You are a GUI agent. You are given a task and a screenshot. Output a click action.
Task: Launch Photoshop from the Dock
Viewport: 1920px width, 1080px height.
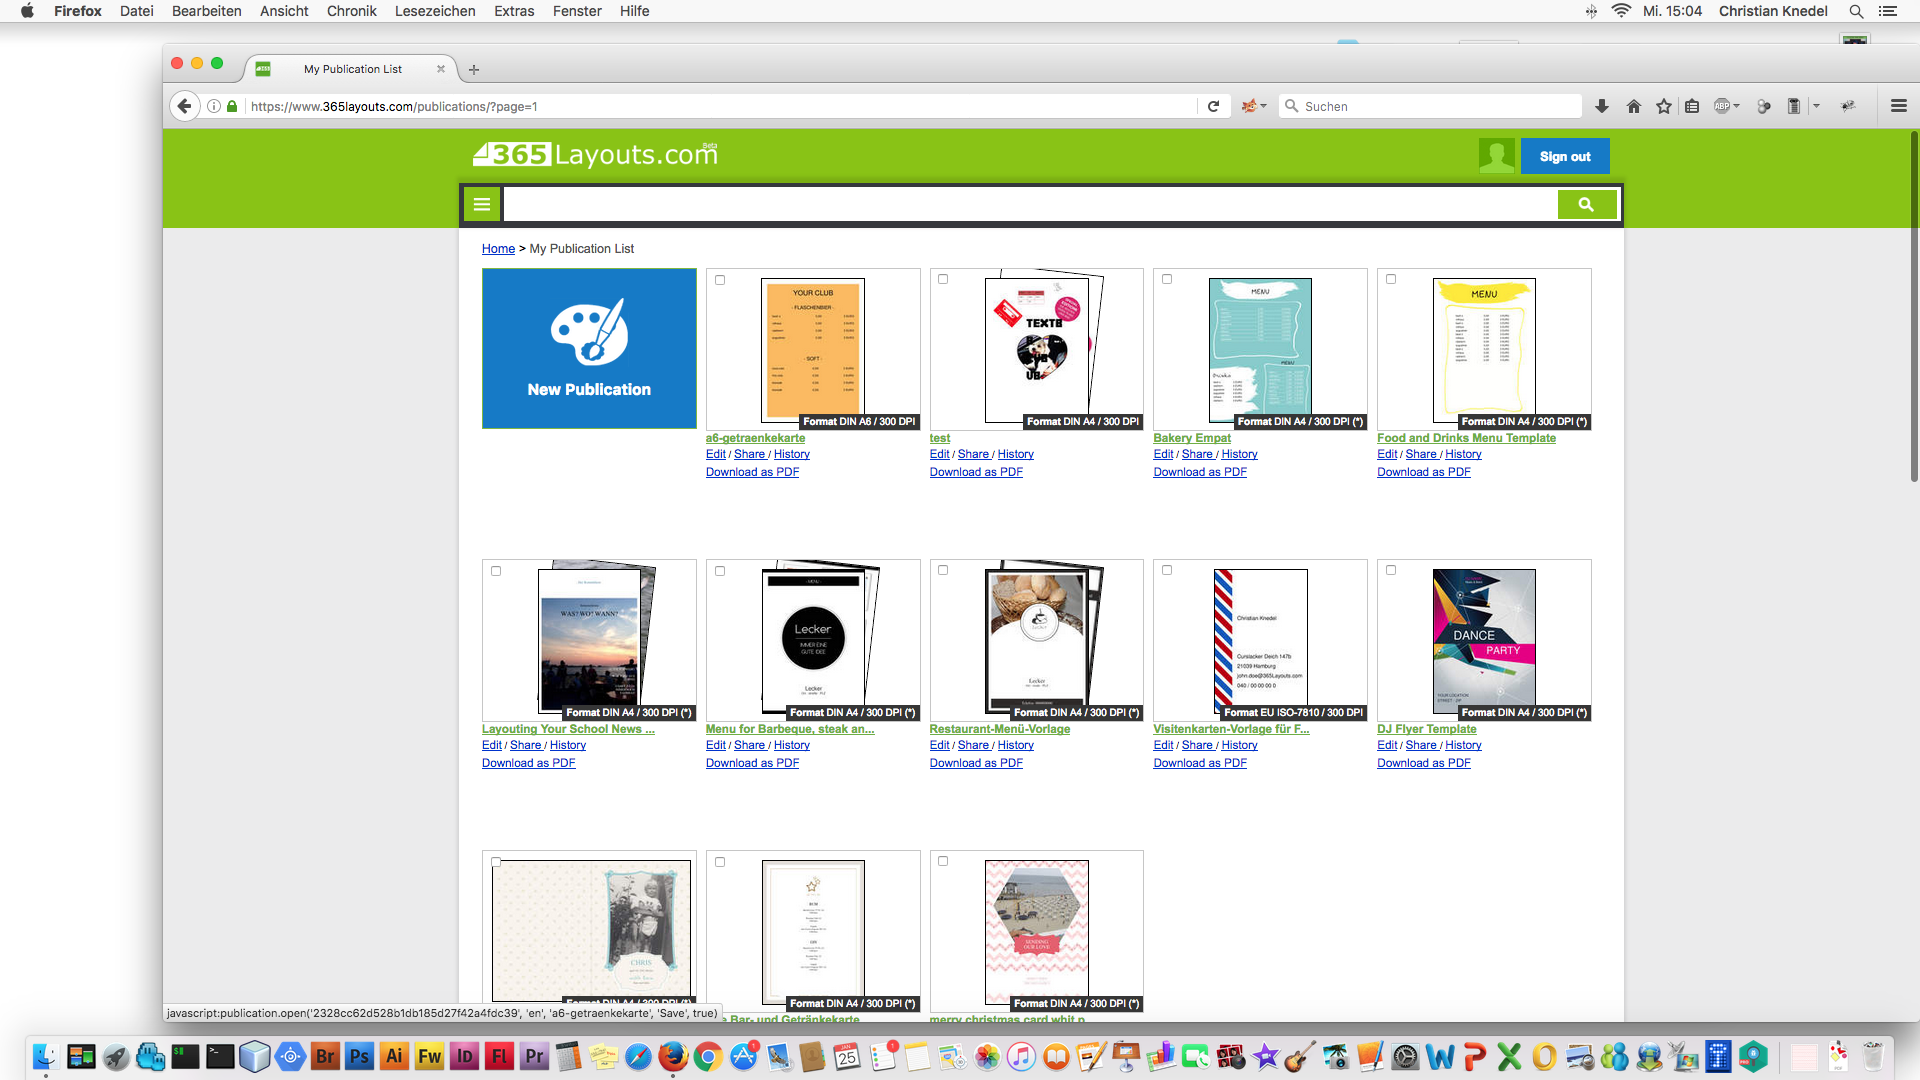coord(359,1057)
